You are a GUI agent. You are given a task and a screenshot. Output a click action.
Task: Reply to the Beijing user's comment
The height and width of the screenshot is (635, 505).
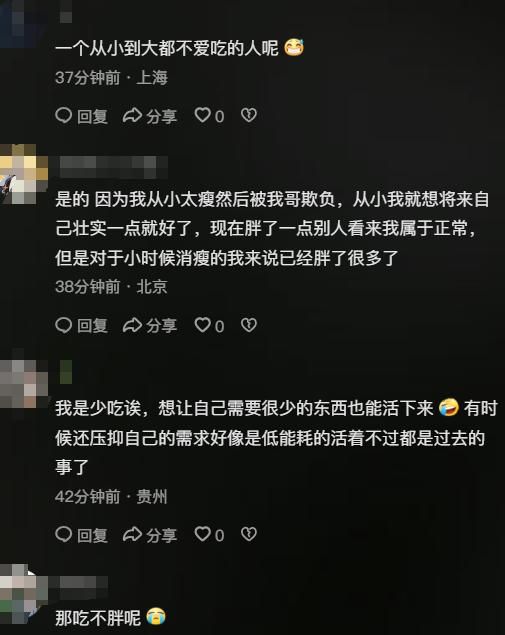tap(81, 325)
